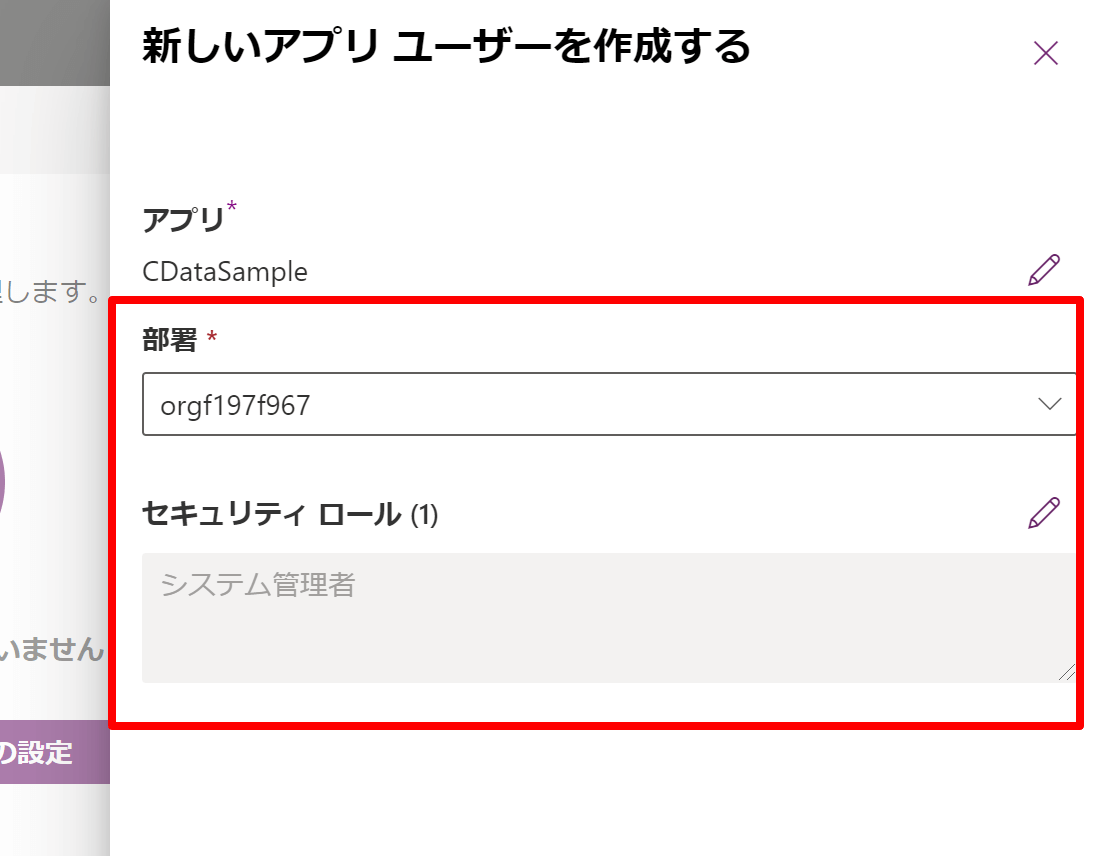Click the resize handle of the roles box

click(1067, 673)
